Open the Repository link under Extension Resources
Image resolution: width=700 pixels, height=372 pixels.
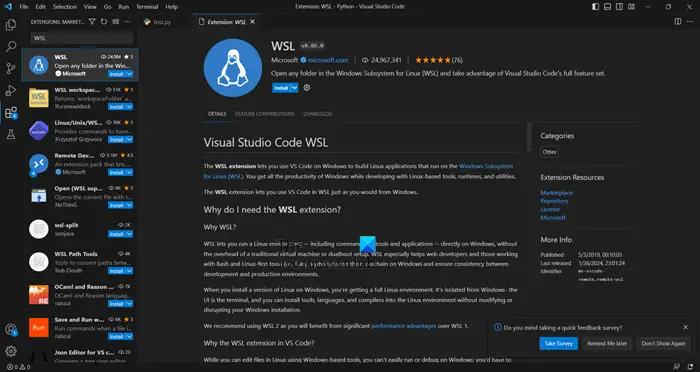coord(554,201)
